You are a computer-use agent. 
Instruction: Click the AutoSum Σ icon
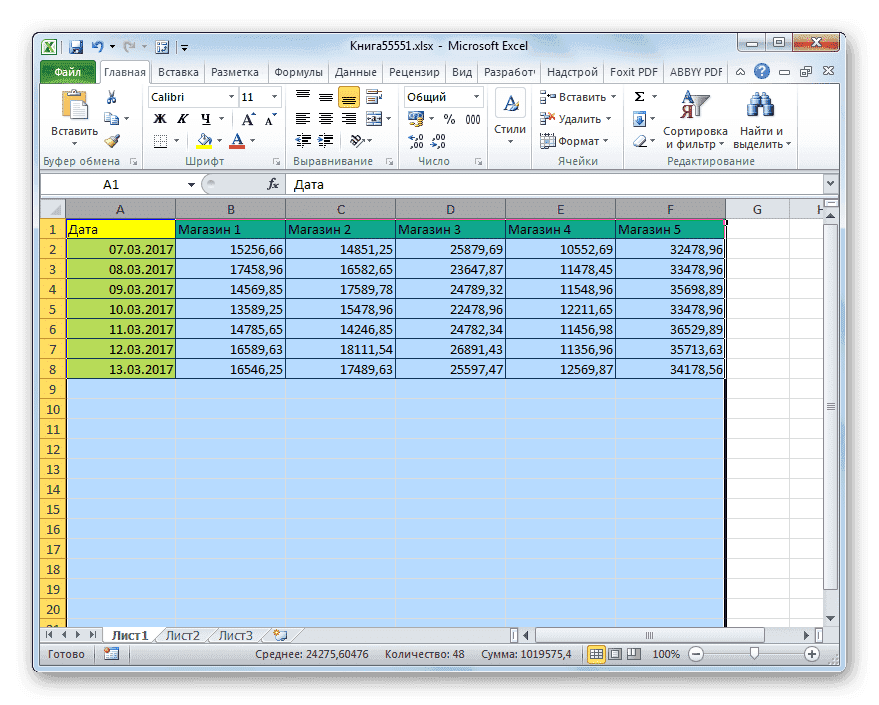(638, 97)
